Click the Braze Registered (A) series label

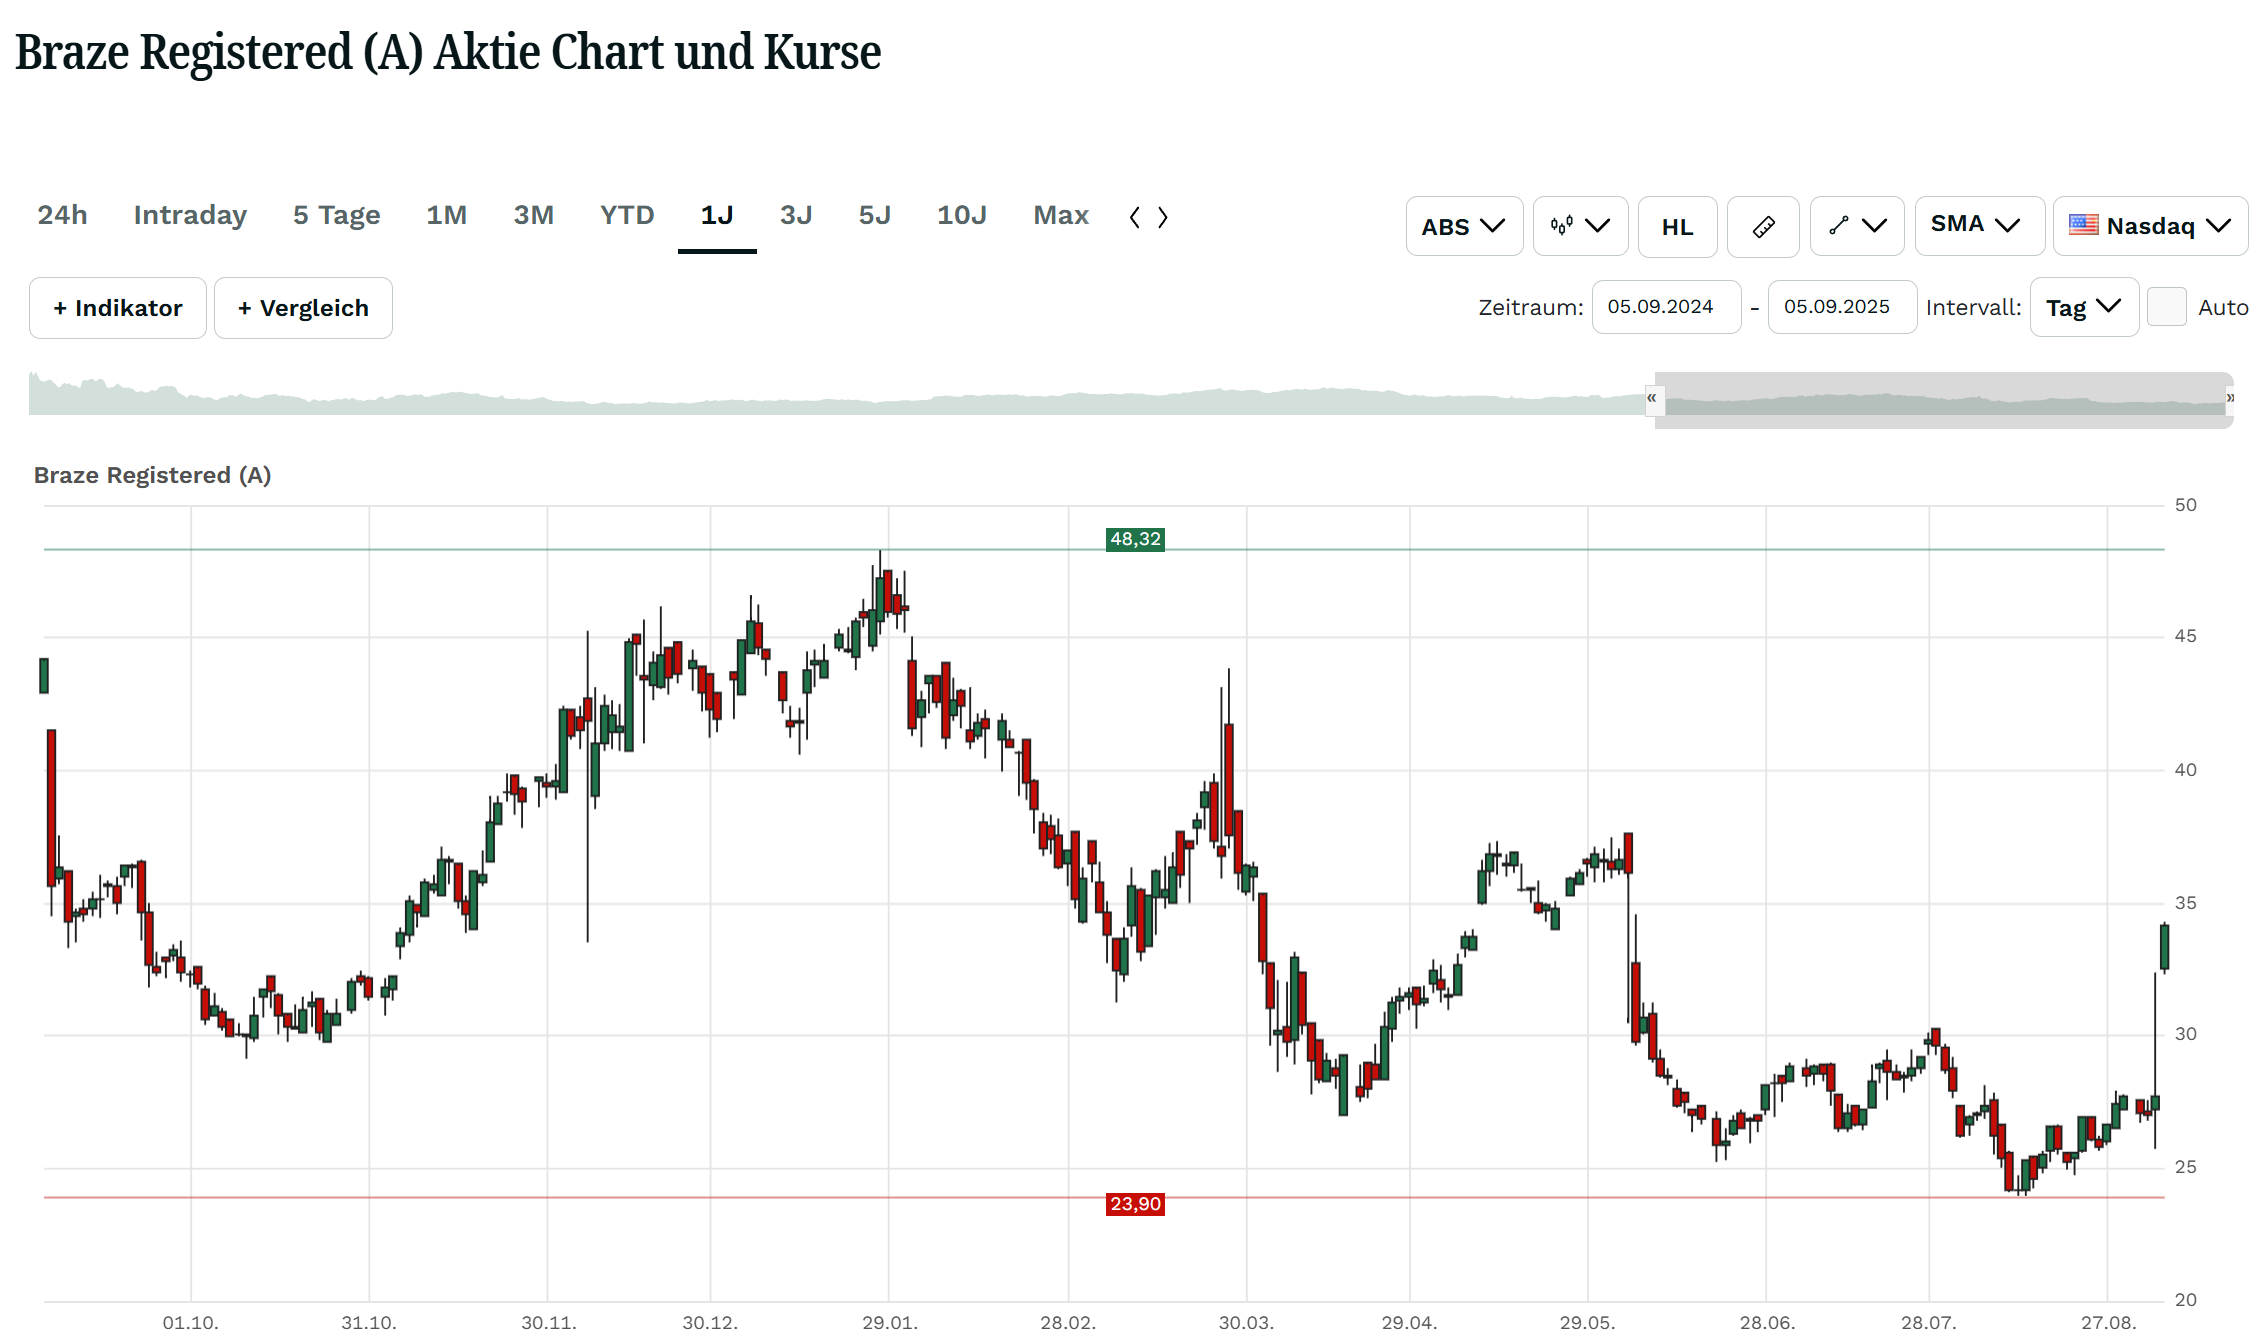coord(153,475)
